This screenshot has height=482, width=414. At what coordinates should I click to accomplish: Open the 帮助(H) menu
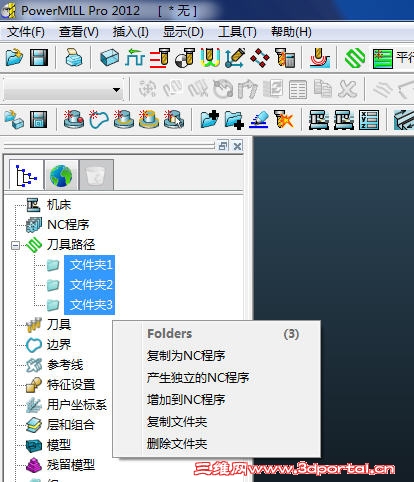tap(291, 32)
